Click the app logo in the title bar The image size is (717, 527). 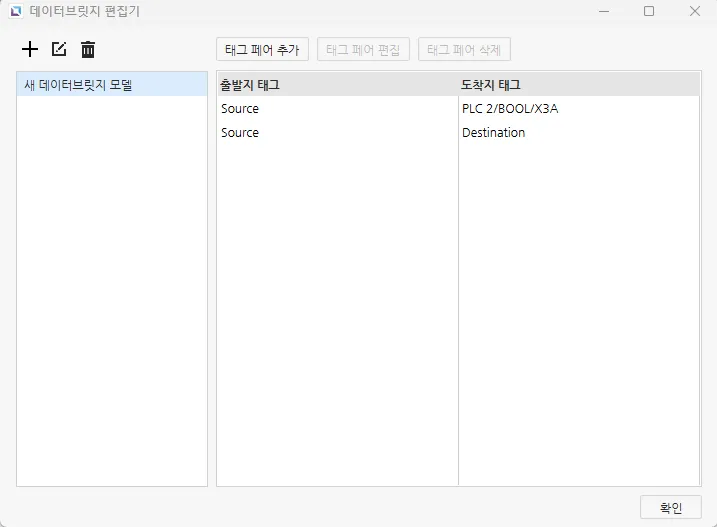pyautogui.click(x=15, y=12)
